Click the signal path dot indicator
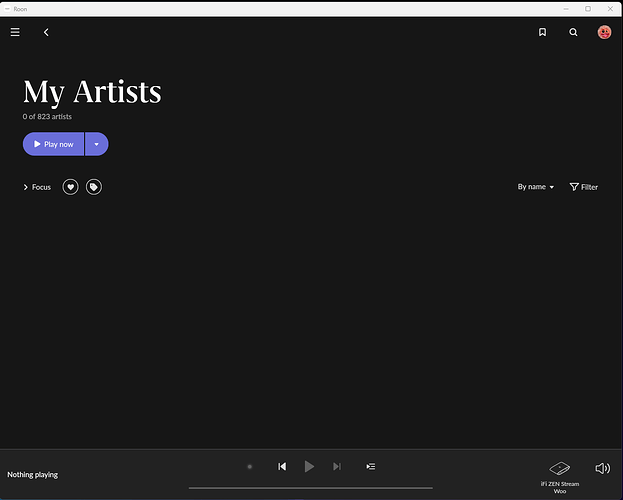This screenshot has width=623, height=500. pyautogui.click(x=250, y=467)
